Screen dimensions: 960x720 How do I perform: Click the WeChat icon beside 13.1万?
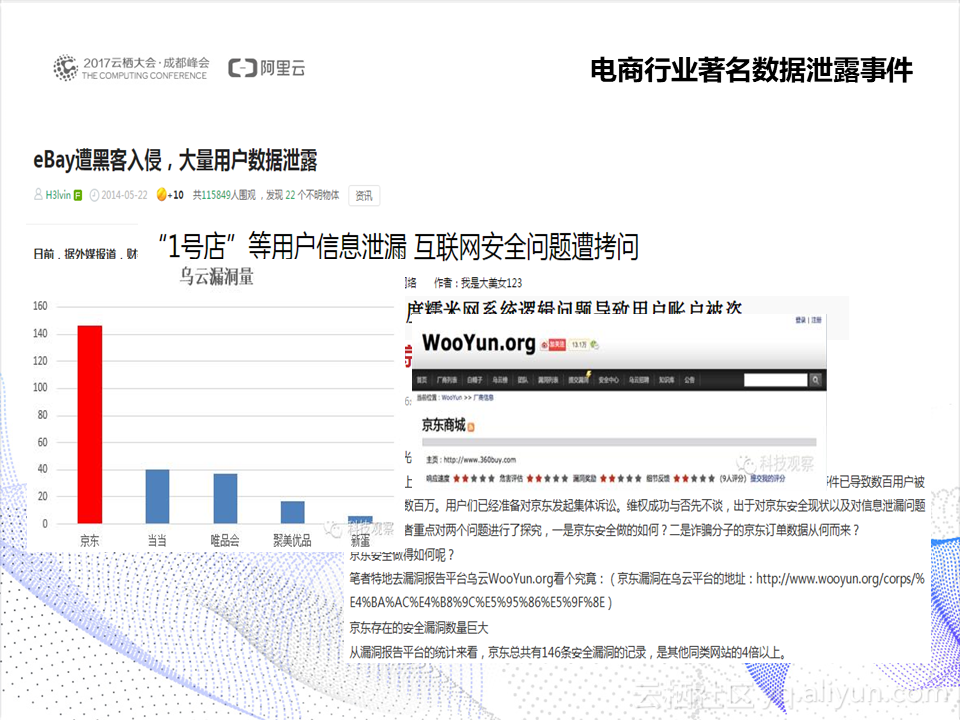tap(594, 345)
